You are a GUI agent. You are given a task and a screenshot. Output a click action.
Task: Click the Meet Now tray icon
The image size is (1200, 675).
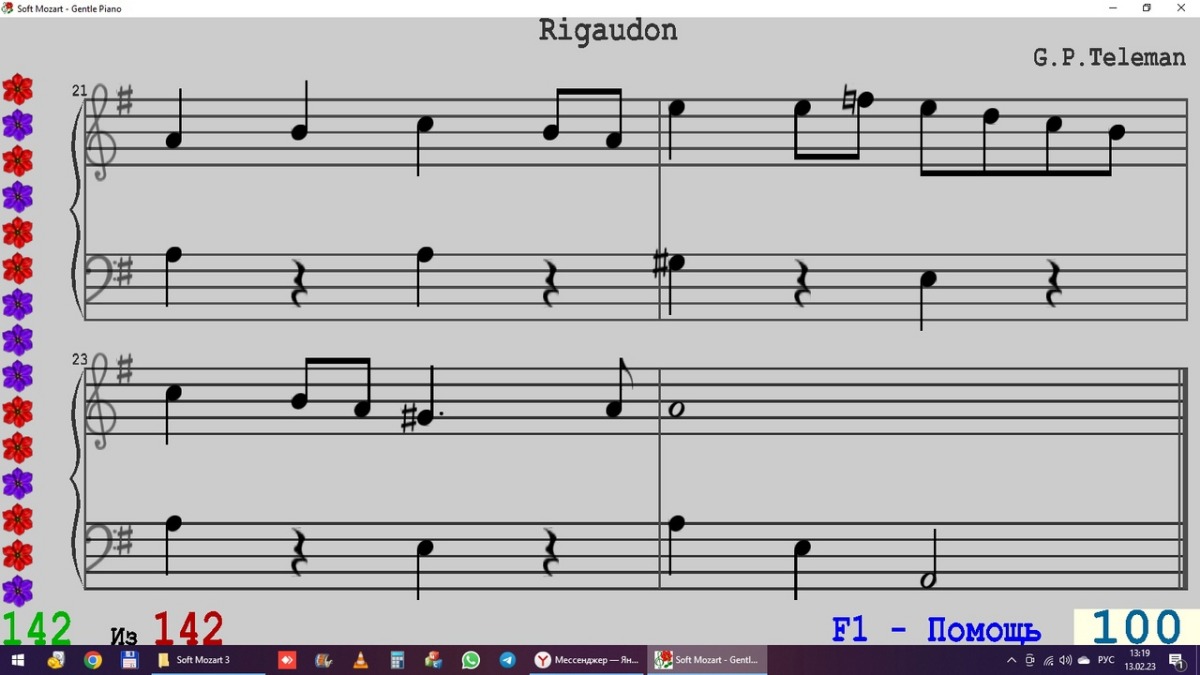point(1030,660)
